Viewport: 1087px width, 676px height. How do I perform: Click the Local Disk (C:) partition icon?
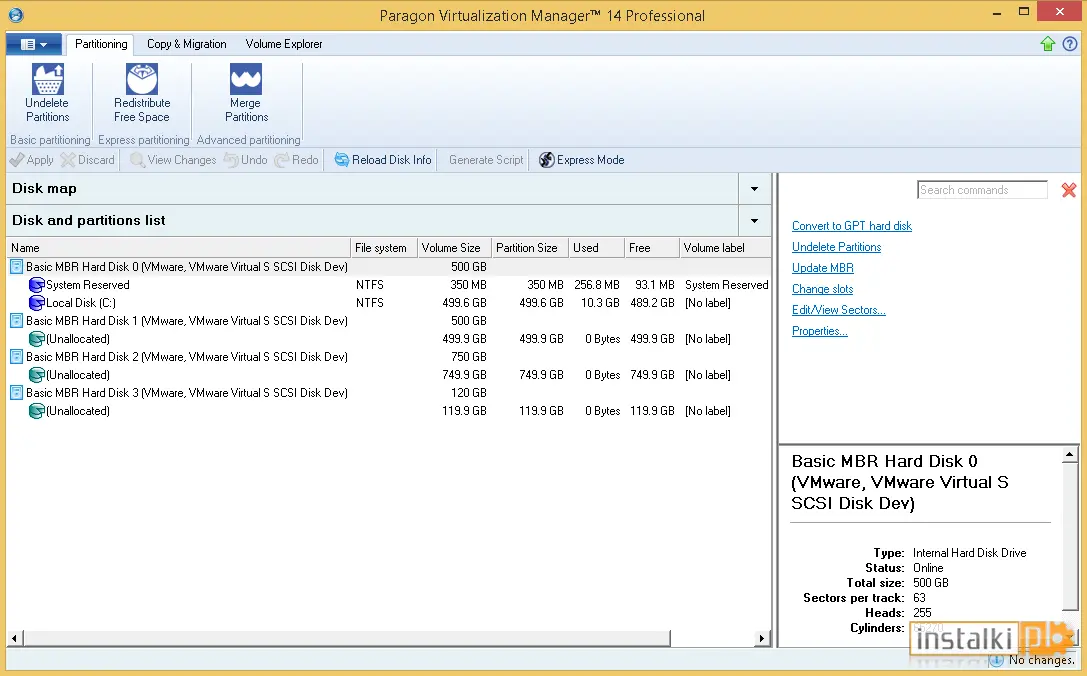37,303
